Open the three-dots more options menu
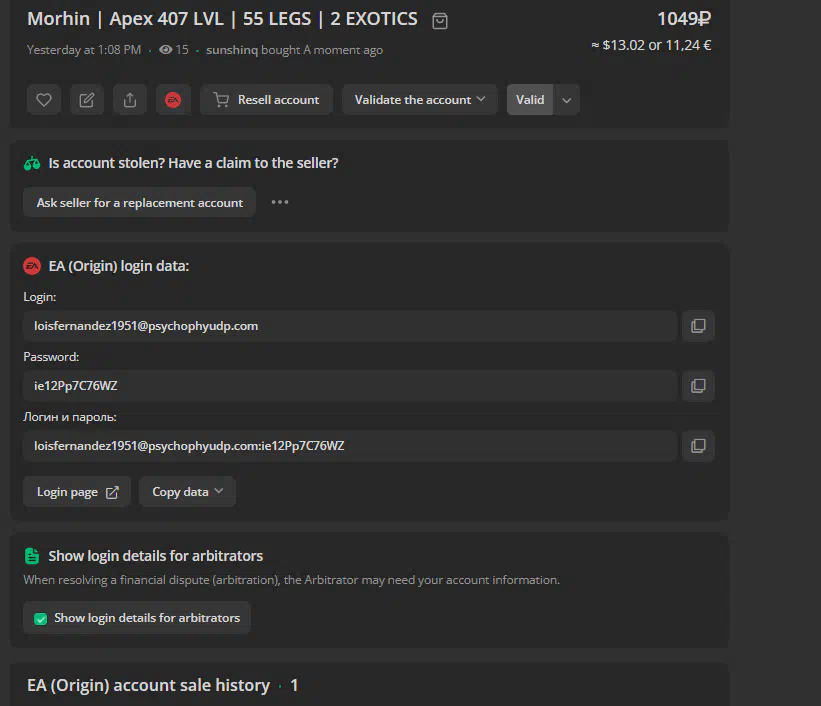 [x=280, y=202]
